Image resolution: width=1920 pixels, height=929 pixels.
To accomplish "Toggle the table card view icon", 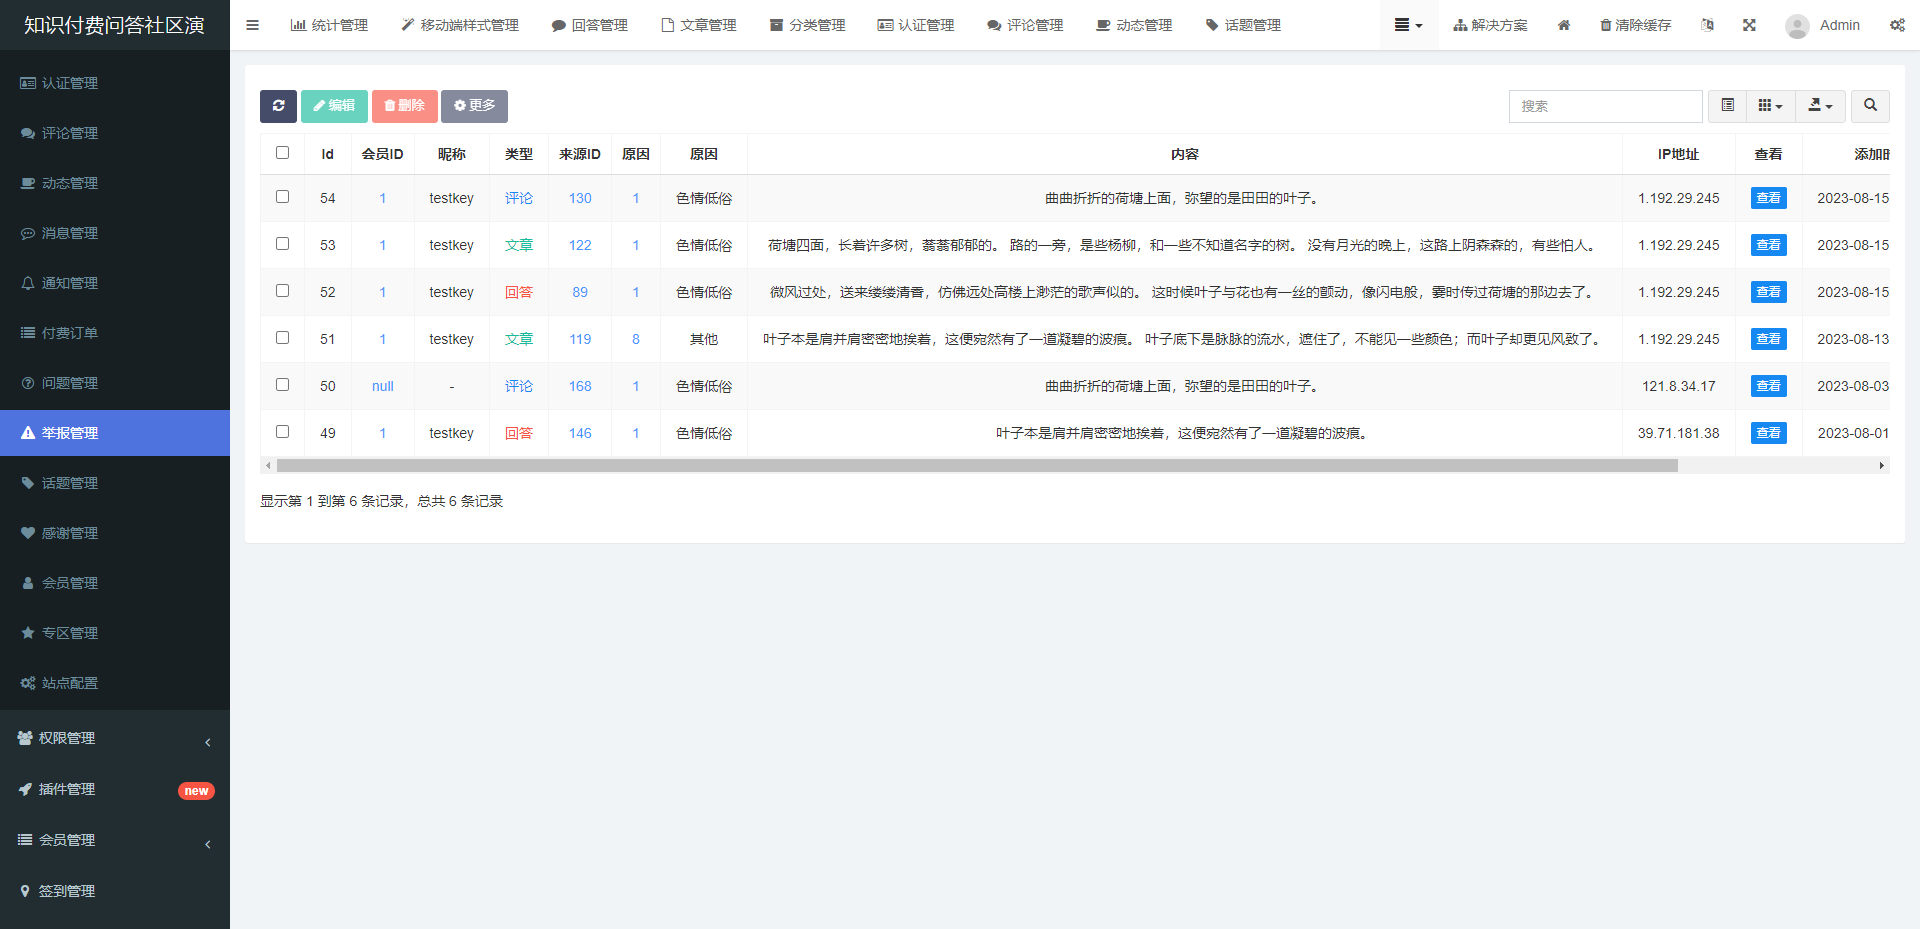I will point(1727,106).
